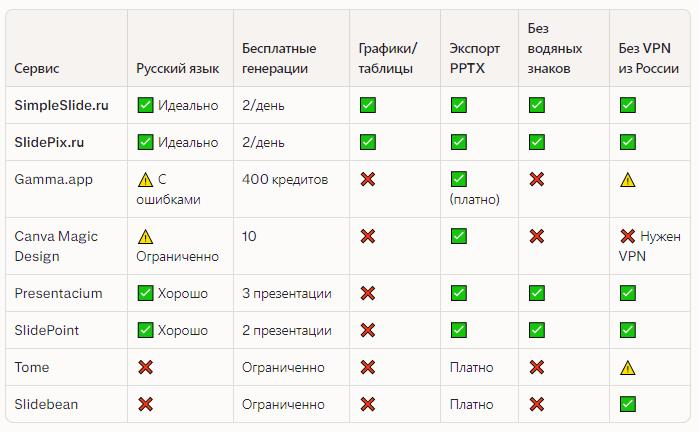Click the green checkmark in SimpleSlide.ru Графики/таблицы cell
Screen dimensions: 699x432
(368, 104)
